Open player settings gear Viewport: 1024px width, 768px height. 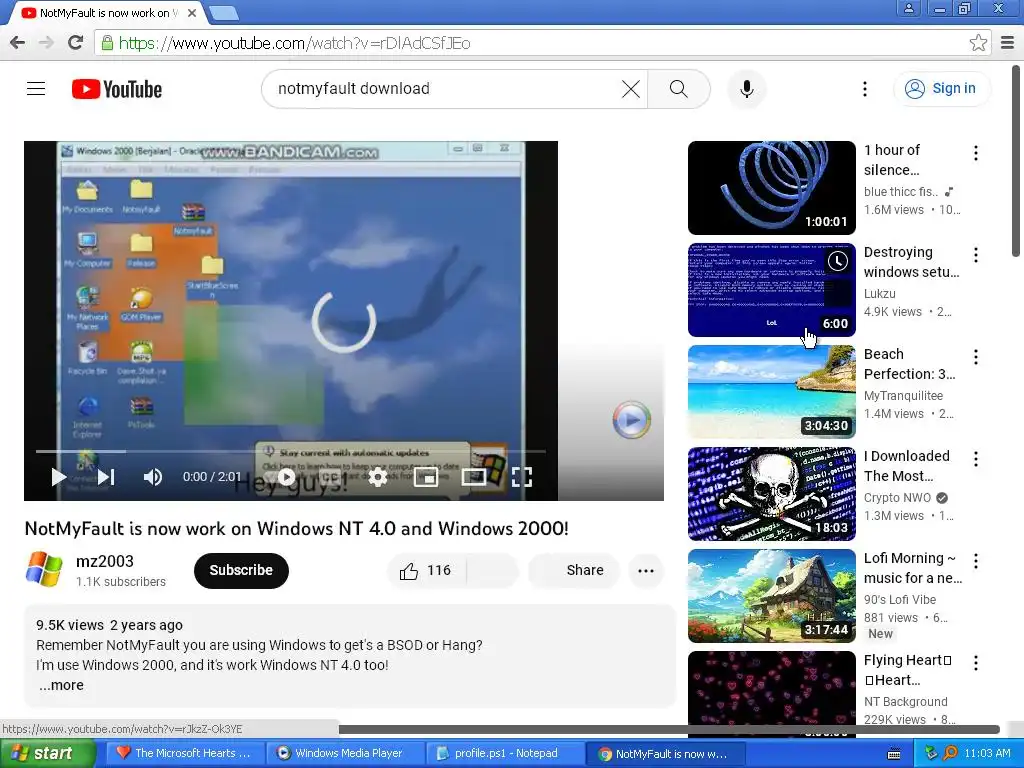pyautogui.click(x=378, y=477)
